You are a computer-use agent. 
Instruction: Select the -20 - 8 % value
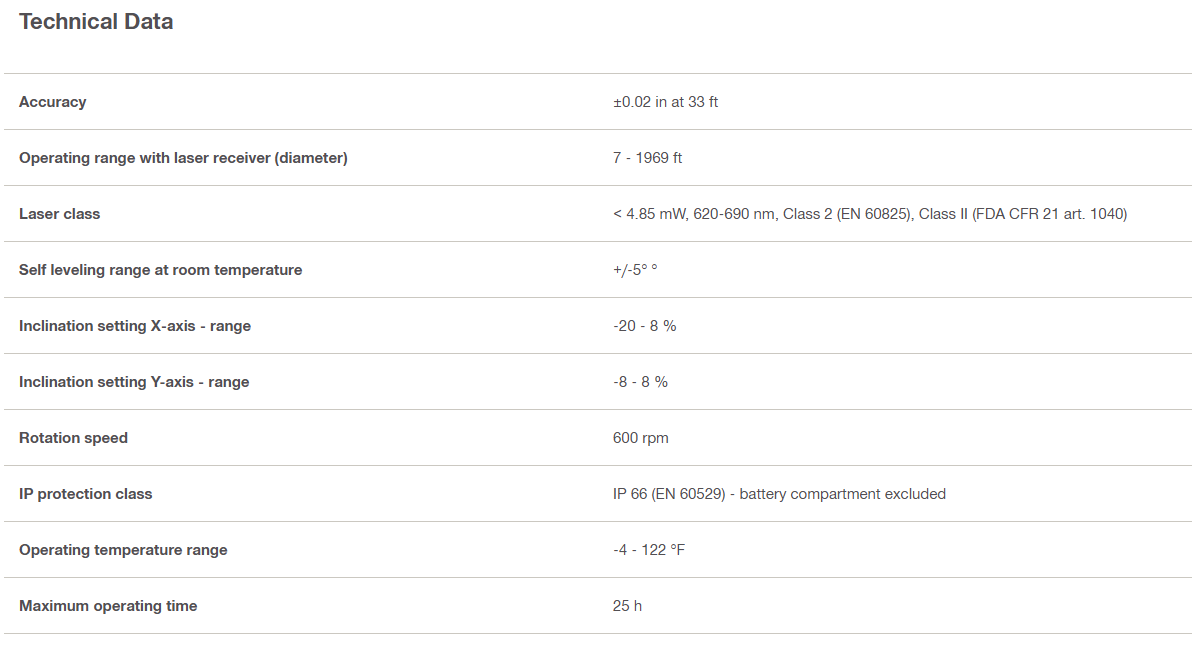644,326
